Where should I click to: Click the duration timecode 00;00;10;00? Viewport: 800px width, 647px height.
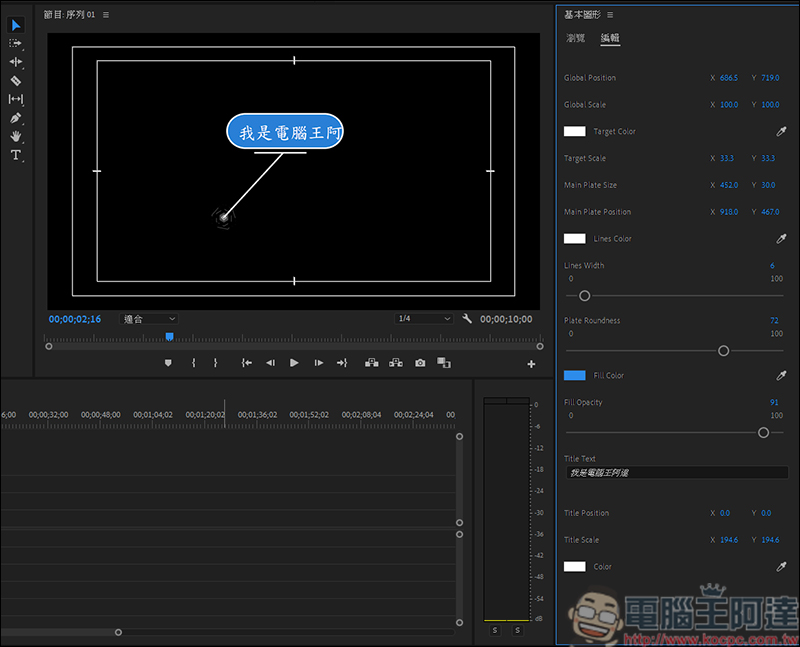pyautogui.click(x=506, y=319)
